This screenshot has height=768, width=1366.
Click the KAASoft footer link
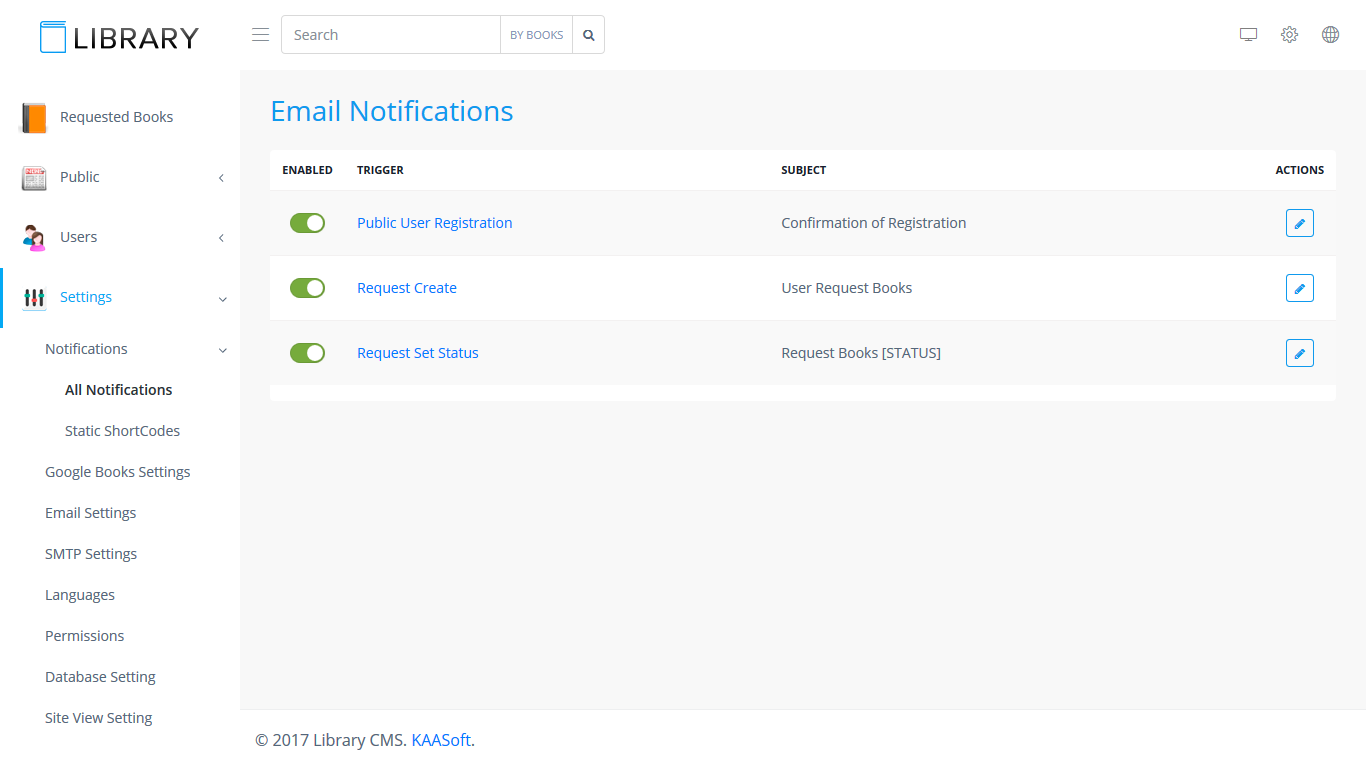[441, 740]
